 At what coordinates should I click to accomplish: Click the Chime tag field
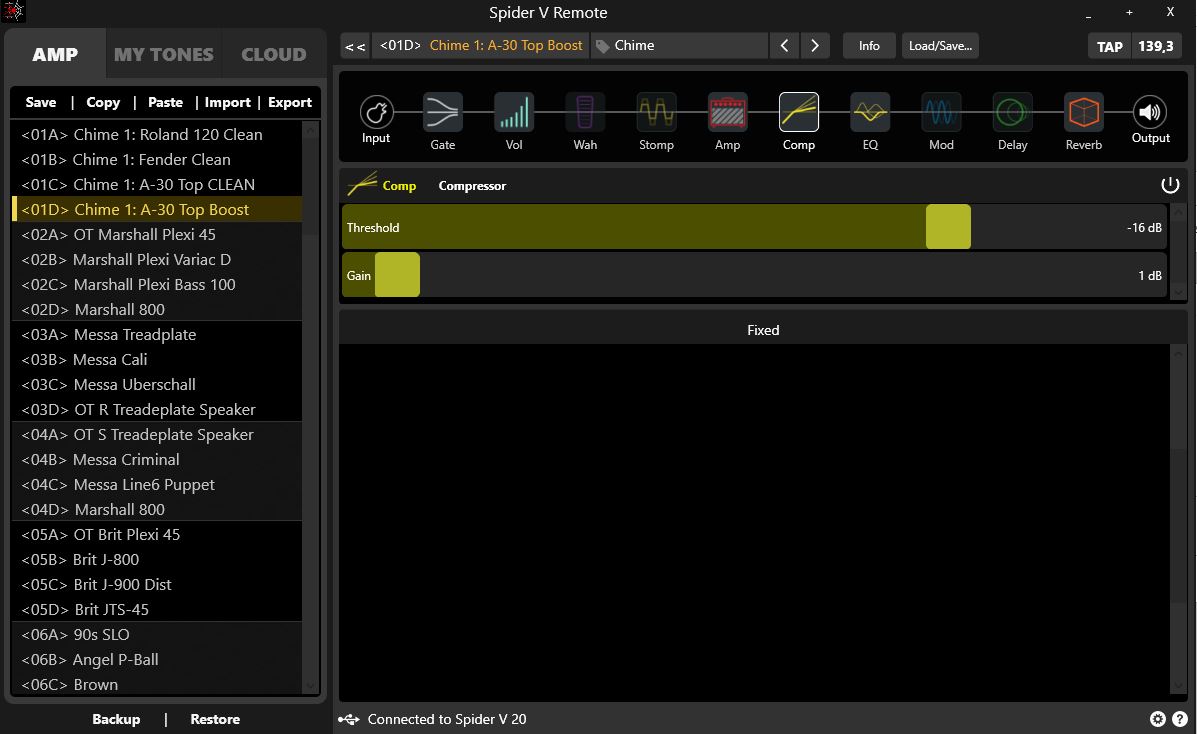coord(679,46)
